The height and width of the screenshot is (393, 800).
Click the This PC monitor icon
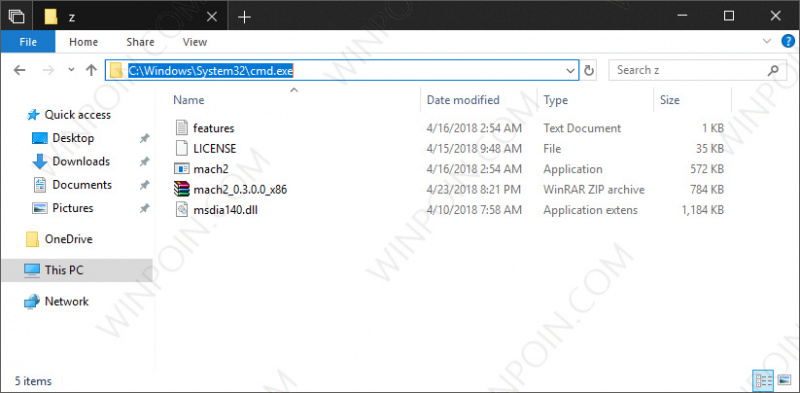pyautogui.click(x=32, y=270)
